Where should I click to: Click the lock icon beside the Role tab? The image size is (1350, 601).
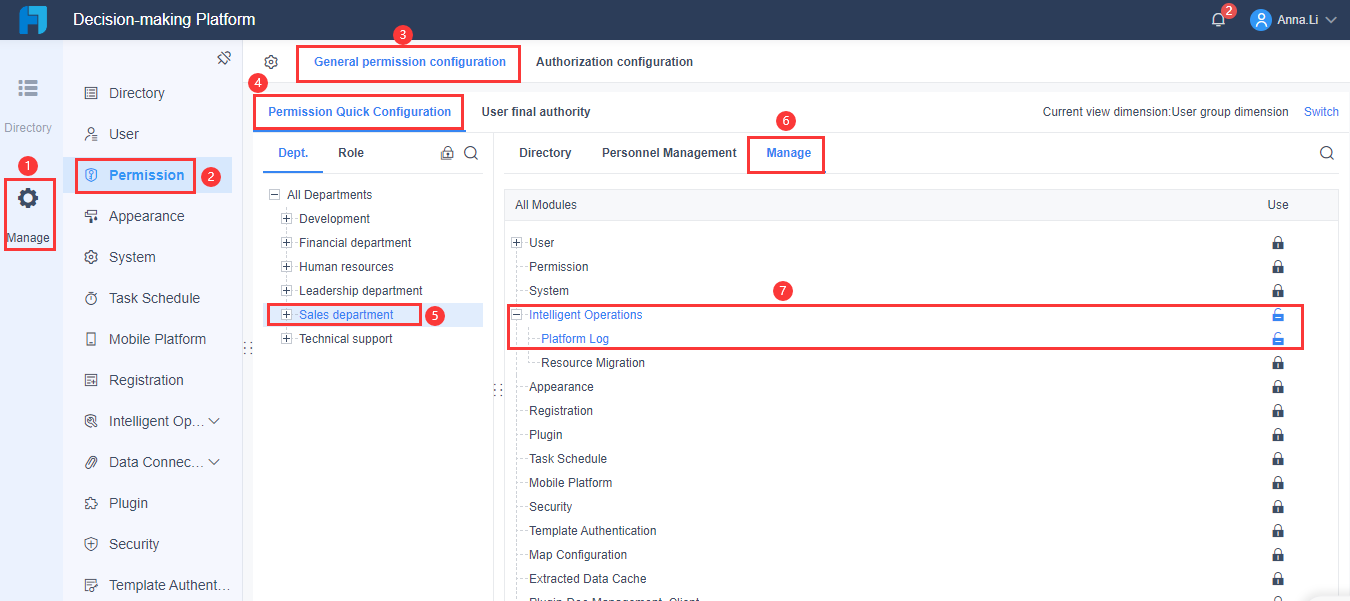pyautogui.click(x=447, y=153)
